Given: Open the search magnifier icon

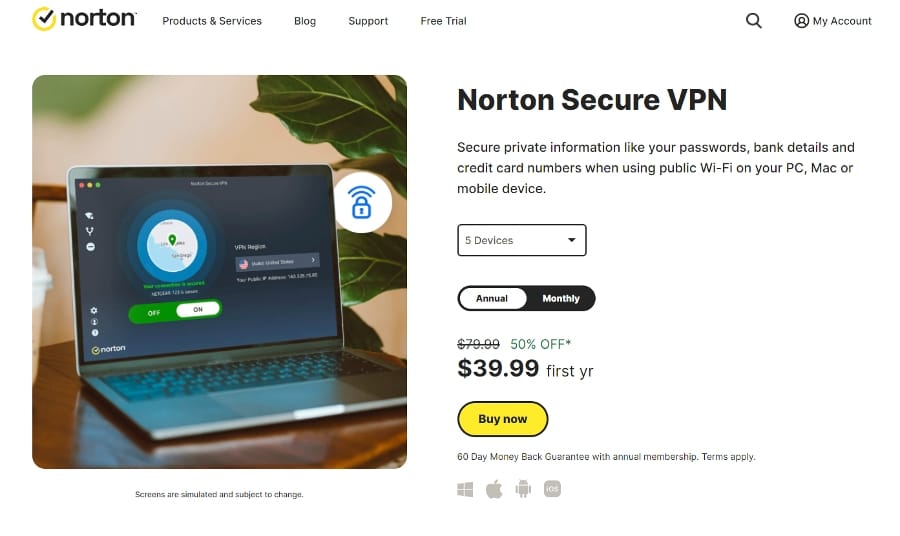Looking at the screenshot, I should click(754, 21).
